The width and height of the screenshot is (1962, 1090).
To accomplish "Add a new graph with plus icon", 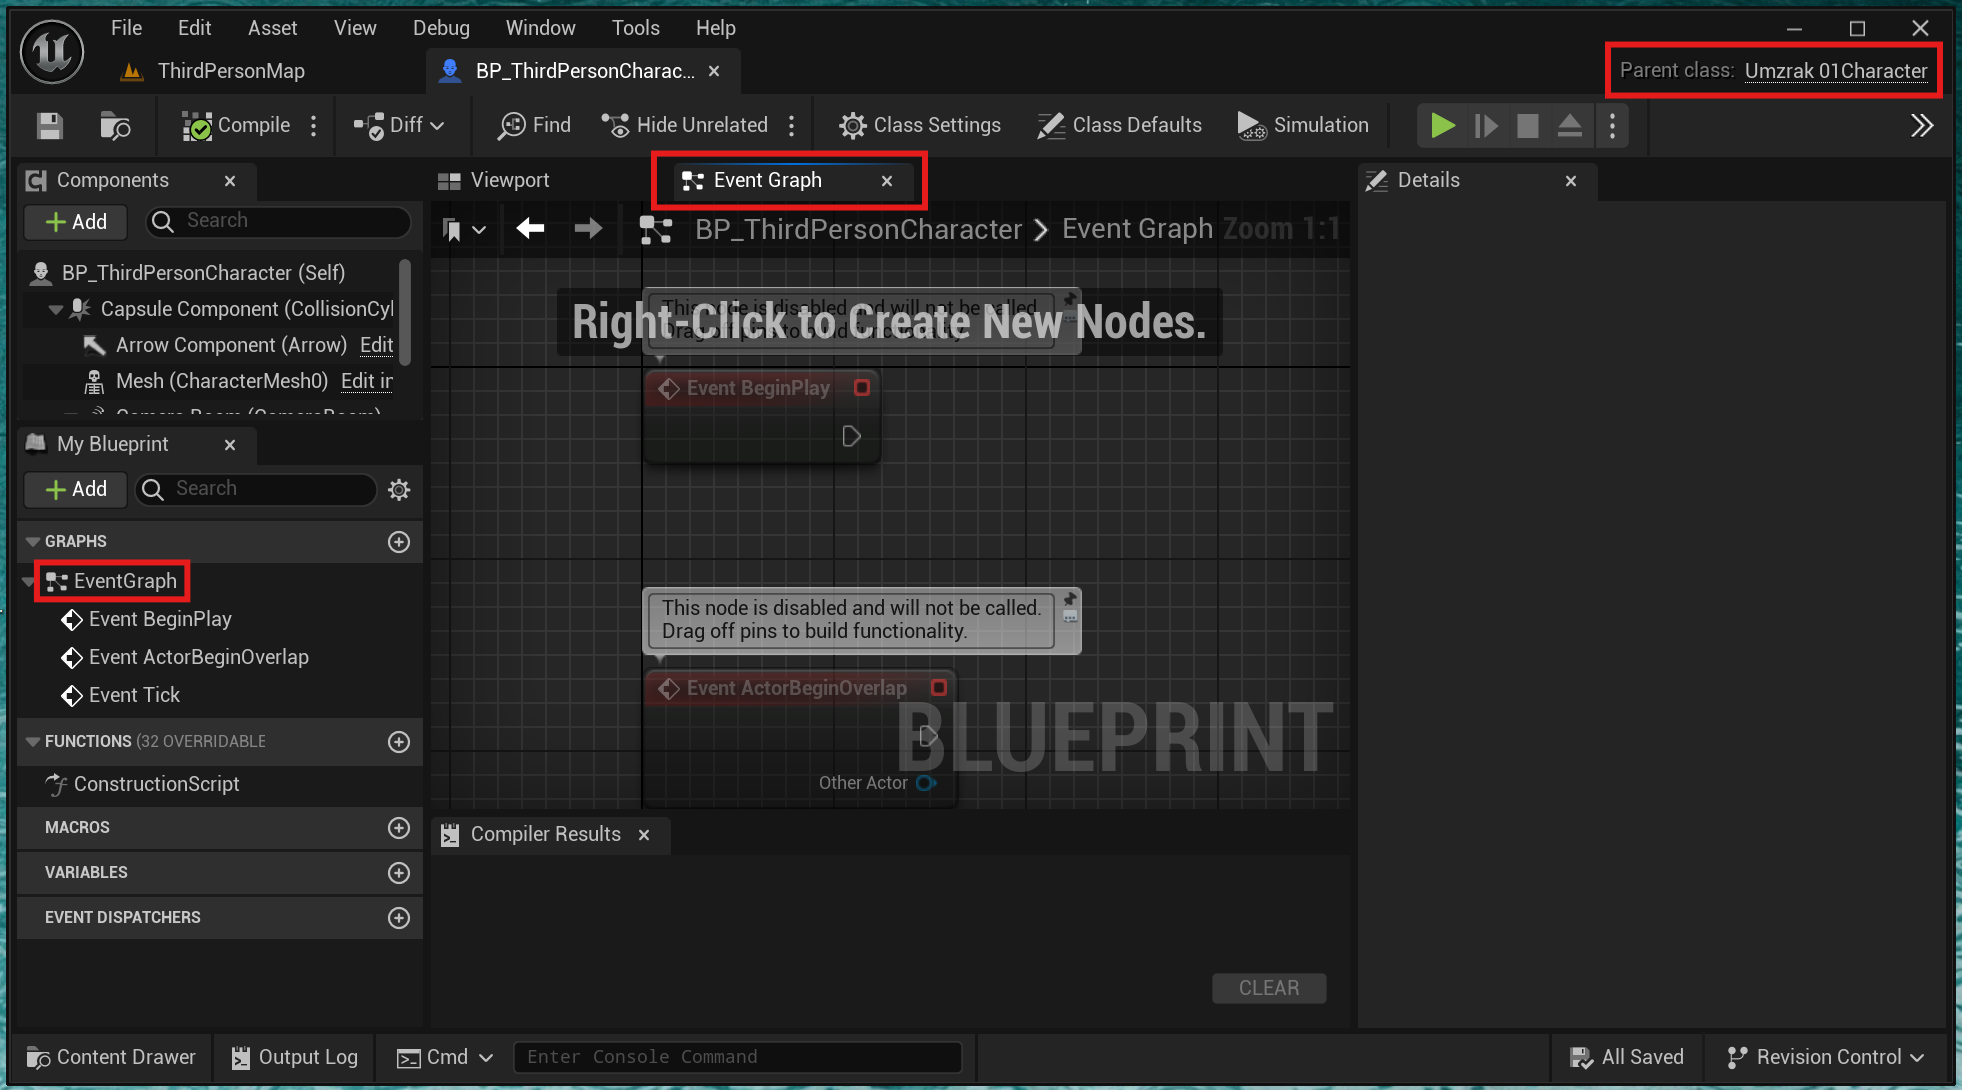I will [x=399, y=542].
